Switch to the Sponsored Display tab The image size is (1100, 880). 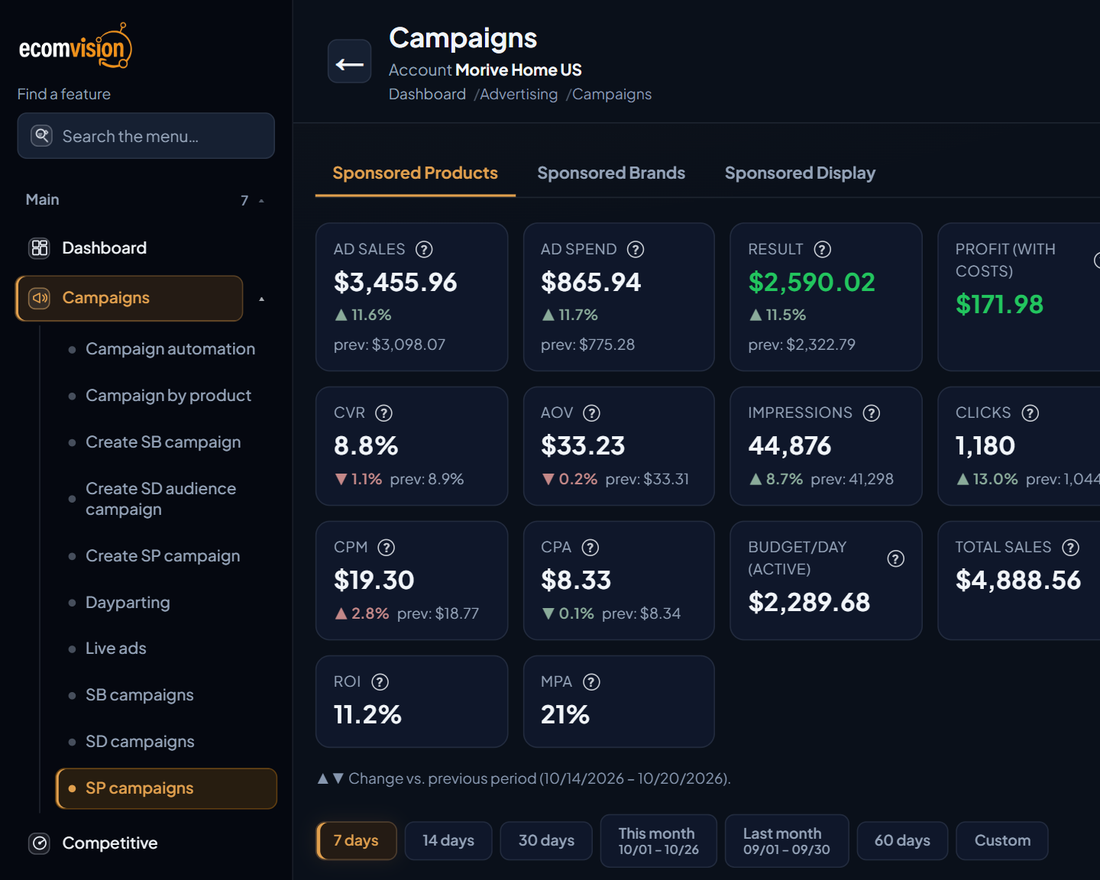click(x=800, y=173)
